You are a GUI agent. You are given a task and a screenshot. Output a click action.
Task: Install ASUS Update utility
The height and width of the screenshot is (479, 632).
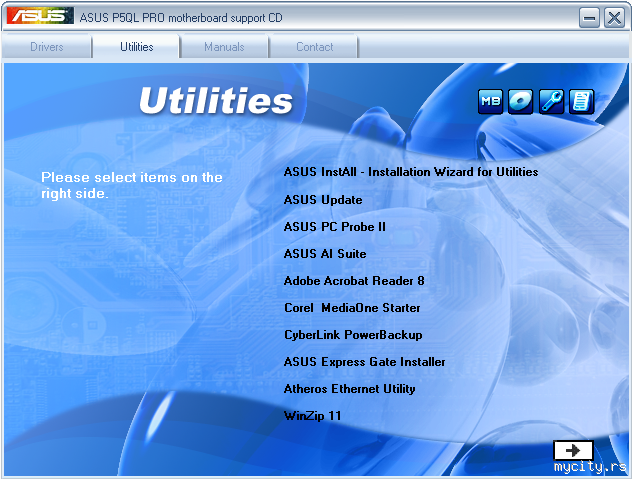point(323,200)
